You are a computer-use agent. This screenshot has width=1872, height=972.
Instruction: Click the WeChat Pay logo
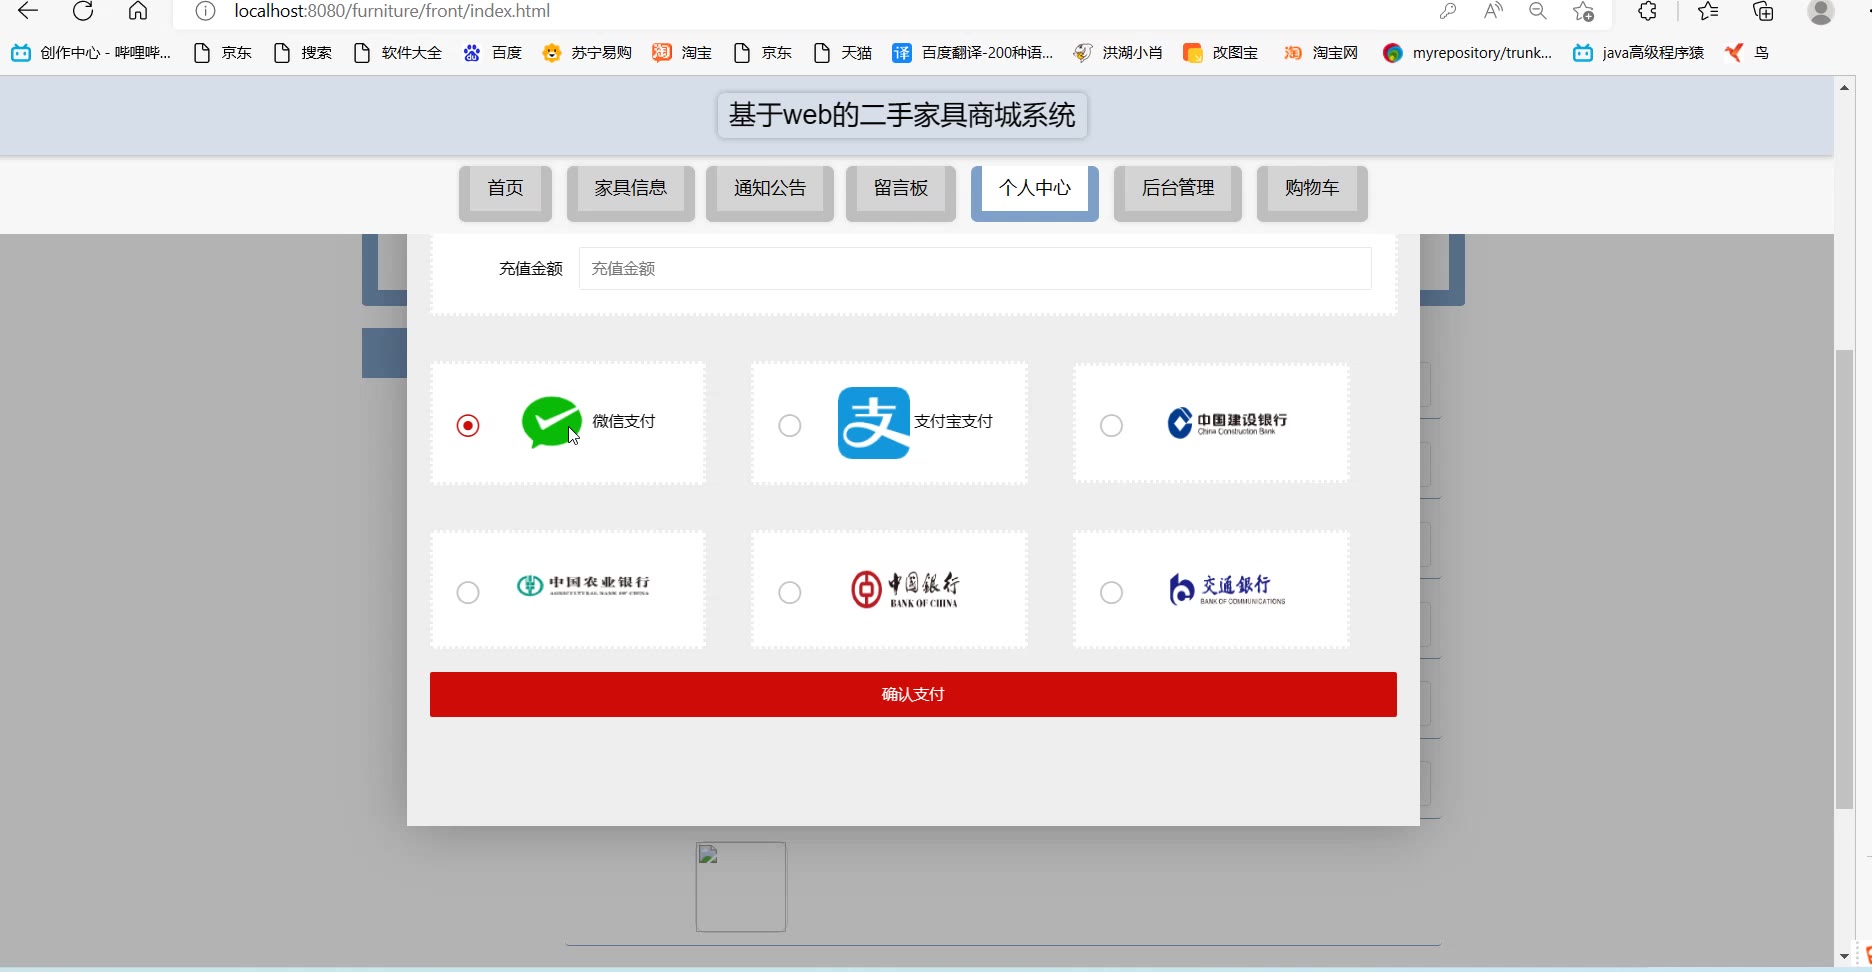[x=552, y=422]
